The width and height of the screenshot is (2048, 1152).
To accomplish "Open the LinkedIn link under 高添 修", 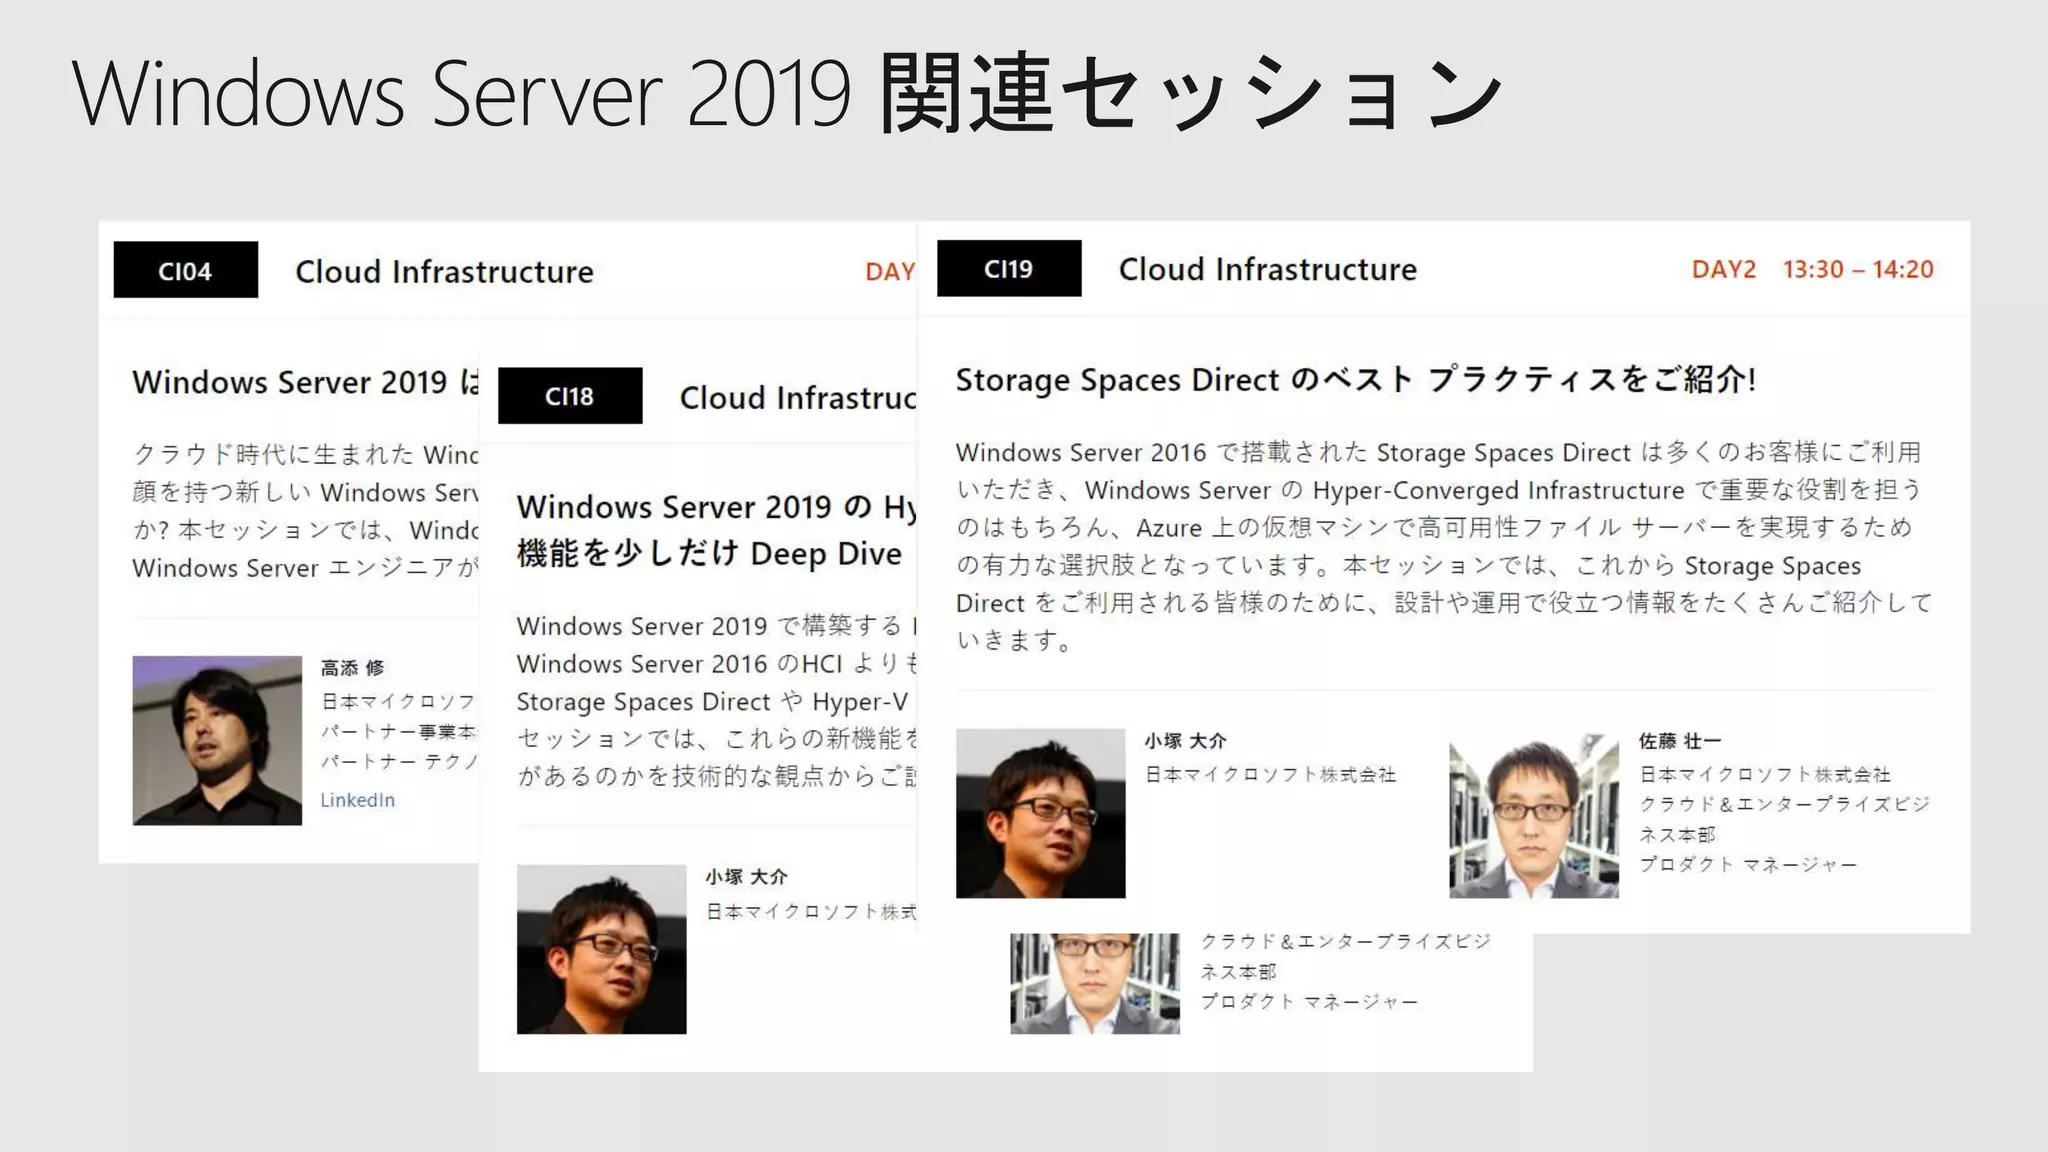I will tap(357, 800).
